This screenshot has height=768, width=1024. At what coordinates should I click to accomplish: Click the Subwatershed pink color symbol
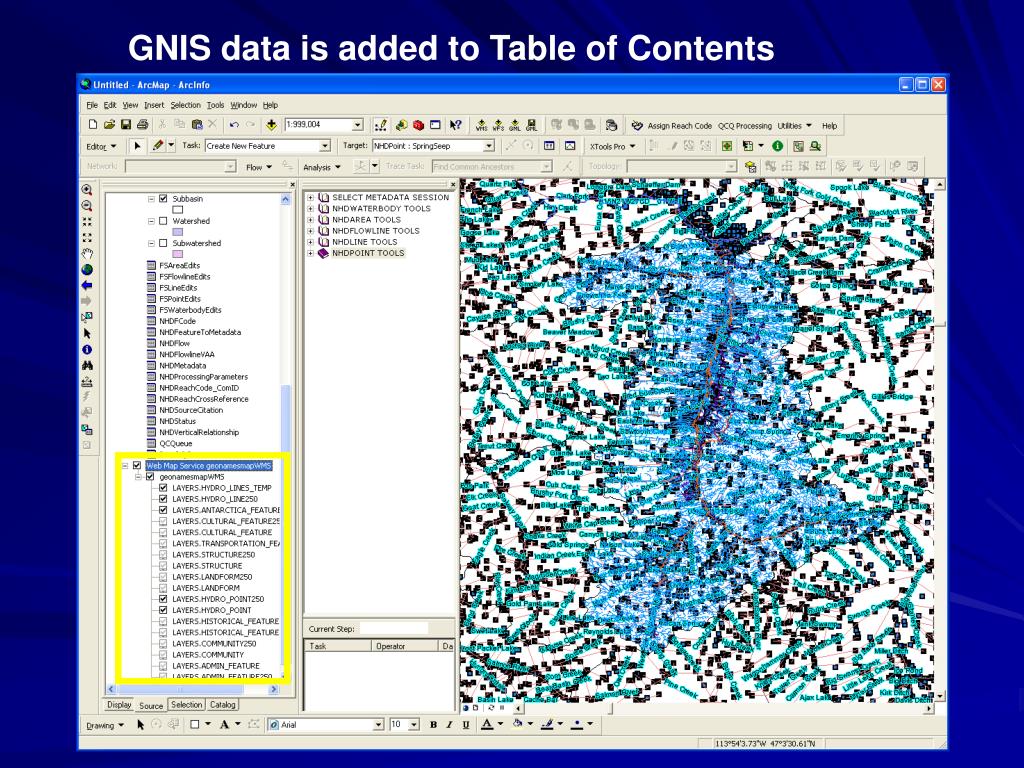point(178,254)
